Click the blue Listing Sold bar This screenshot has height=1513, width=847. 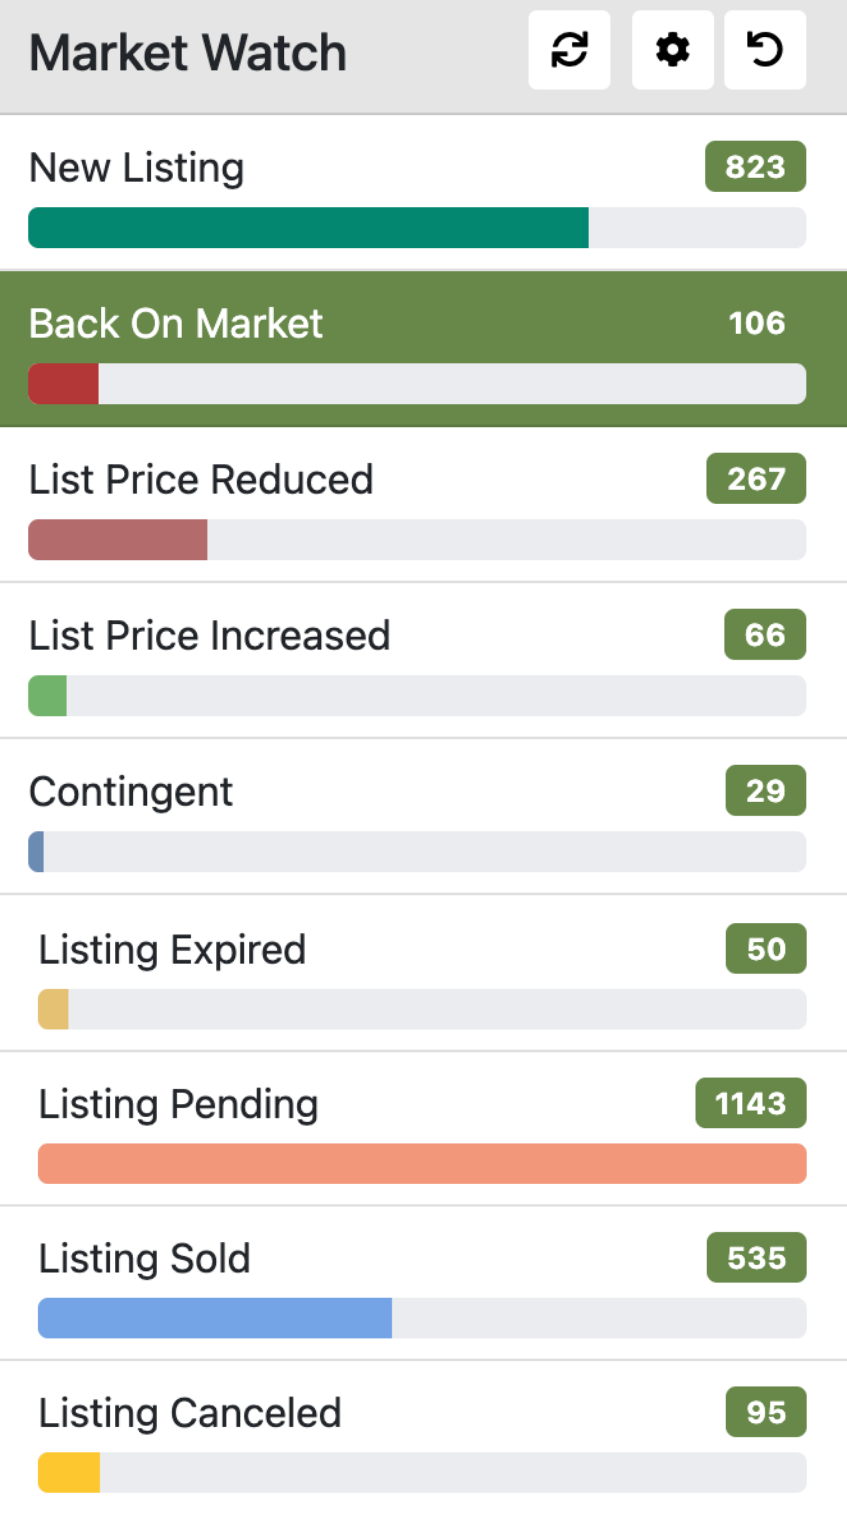pos(215,1318)
